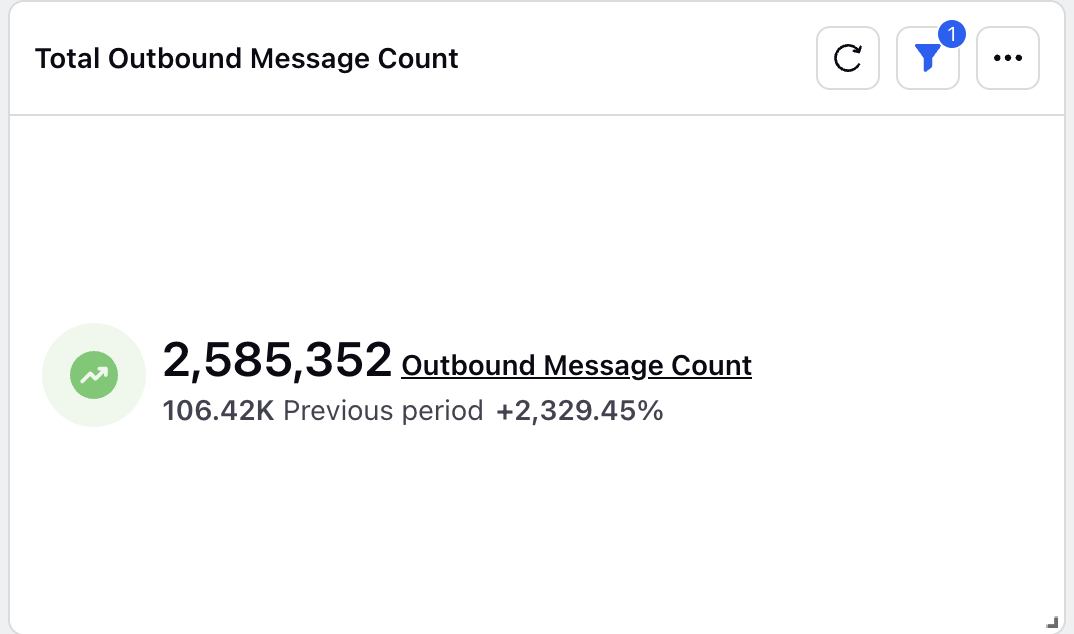Click the blue filter count badge showing 1

click(951, 34)
